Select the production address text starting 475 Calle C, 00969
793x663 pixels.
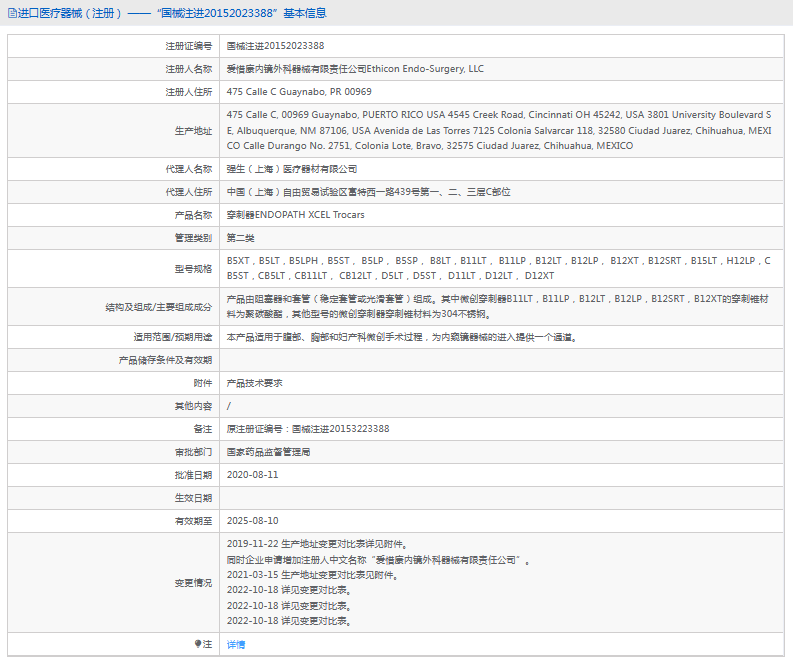click(499, 130)
